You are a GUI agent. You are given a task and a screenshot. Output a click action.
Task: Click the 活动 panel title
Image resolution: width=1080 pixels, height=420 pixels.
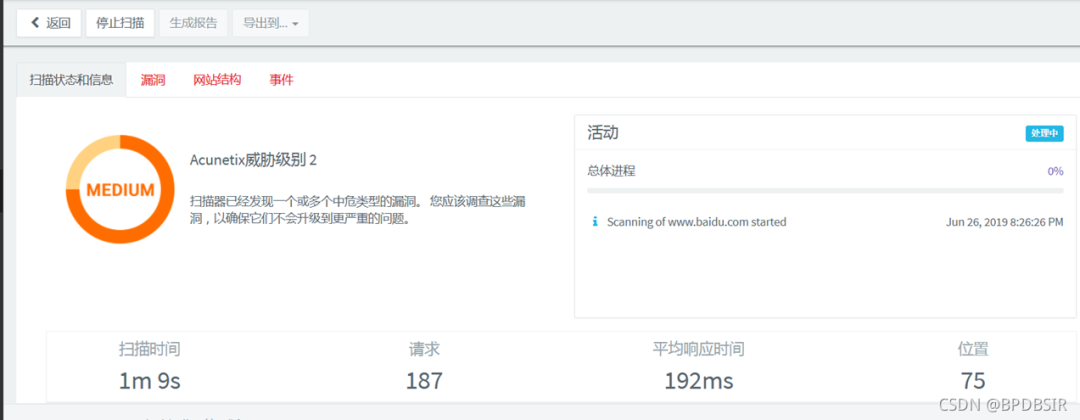tap(603, 133)
